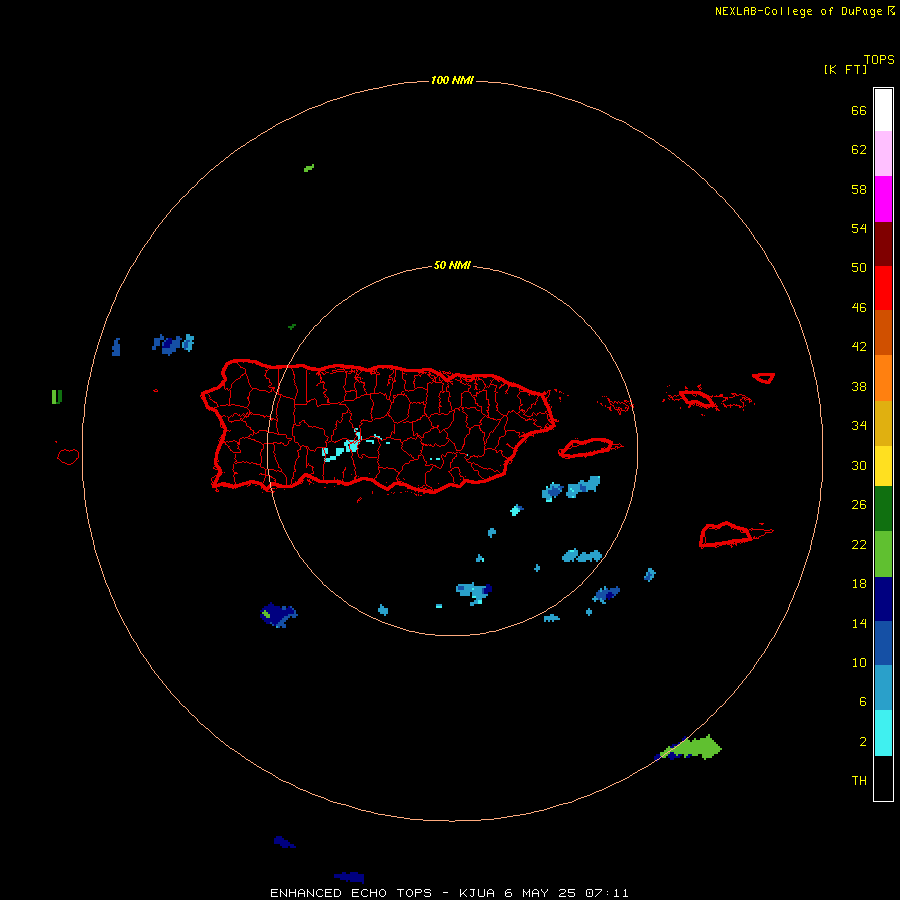Pick the cyan legend swatch
This screenshot has height=900, width=900.
[883, 733]
